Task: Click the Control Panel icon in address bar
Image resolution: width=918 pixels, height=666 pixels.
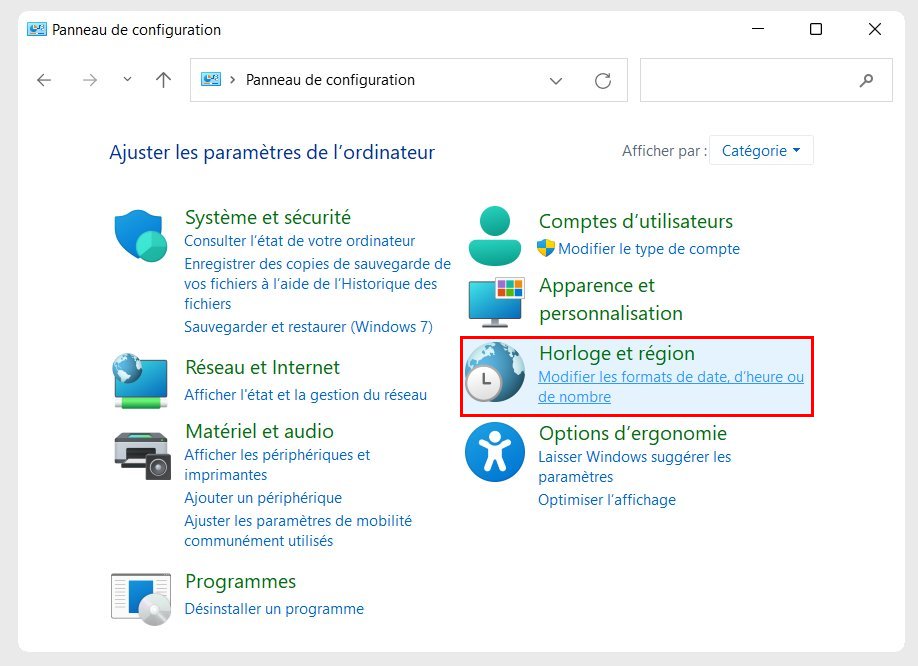Action: coord(211,79)
